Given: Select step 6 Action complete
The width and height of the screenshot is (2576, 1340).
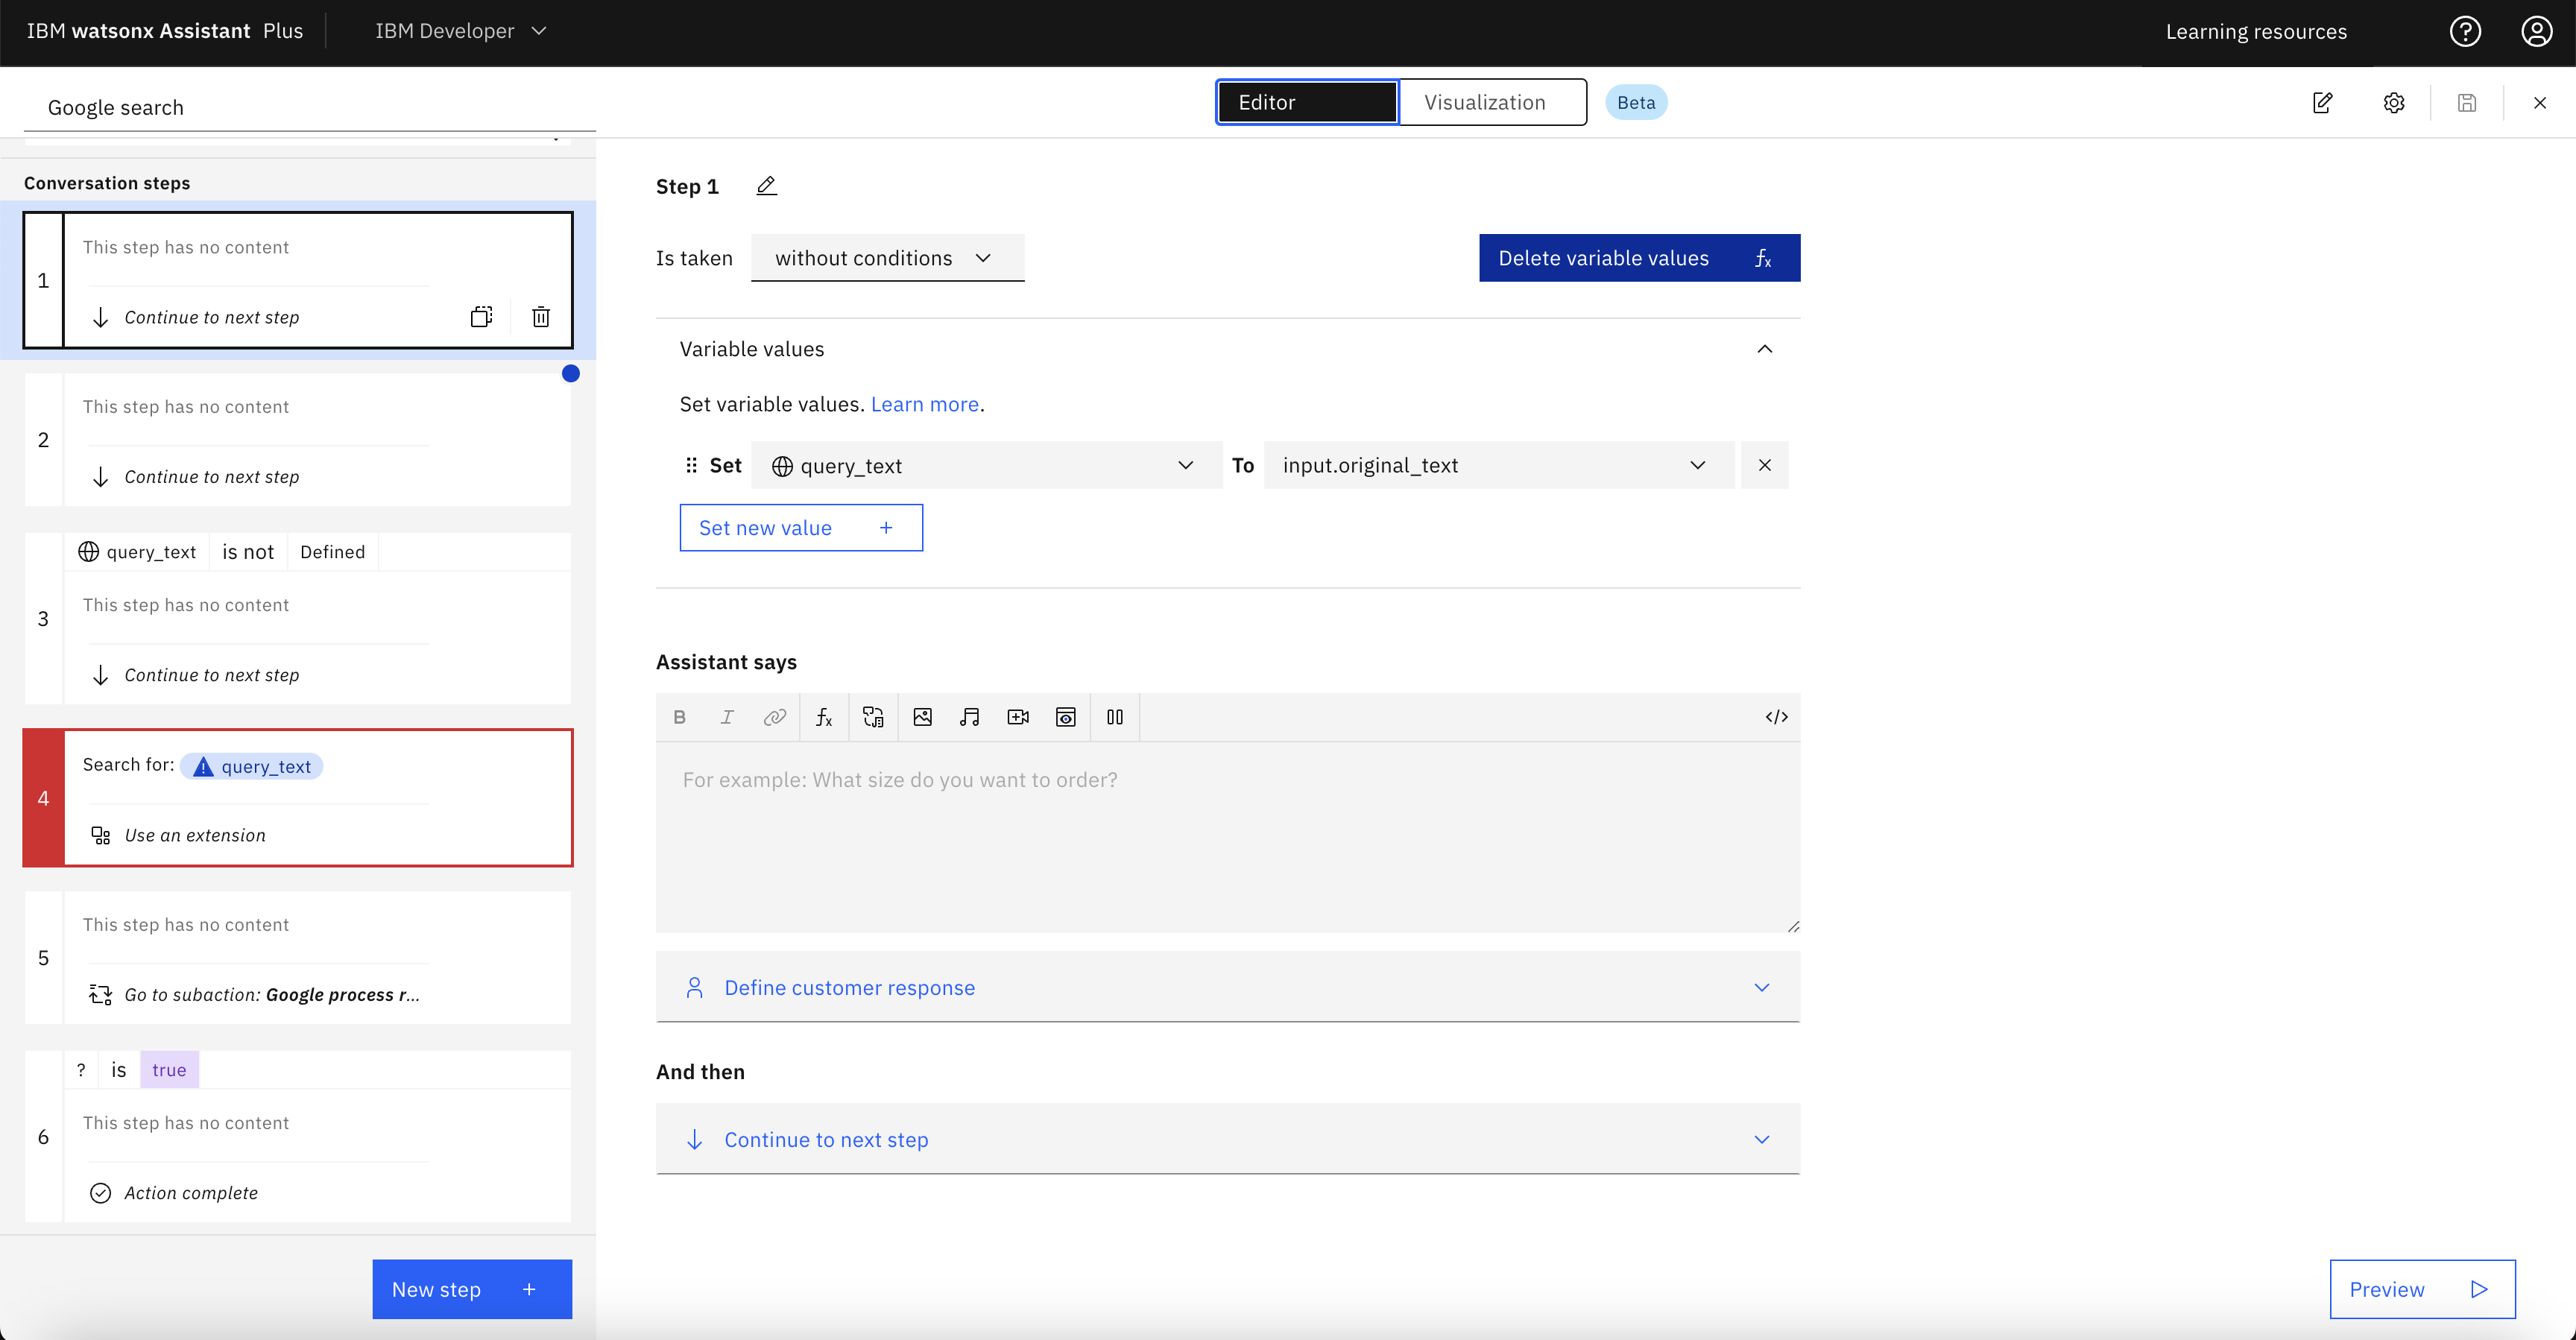Looking at the screenshot, I should (x=298, y=1137).
